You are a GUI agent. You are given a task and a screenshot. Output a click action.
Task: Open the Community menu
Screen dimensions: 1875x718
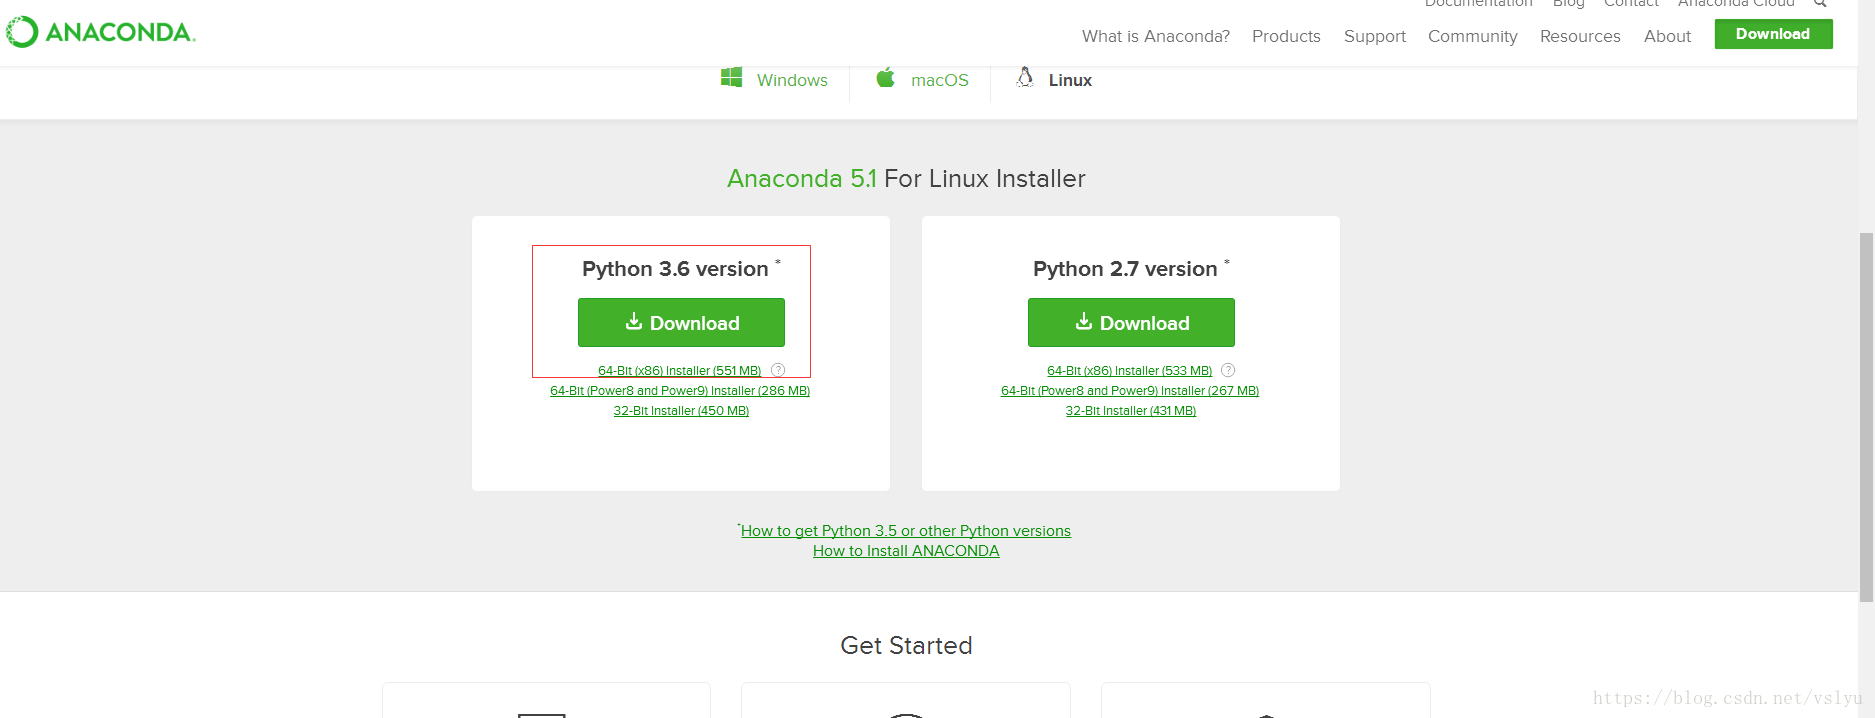point(1472,36)
